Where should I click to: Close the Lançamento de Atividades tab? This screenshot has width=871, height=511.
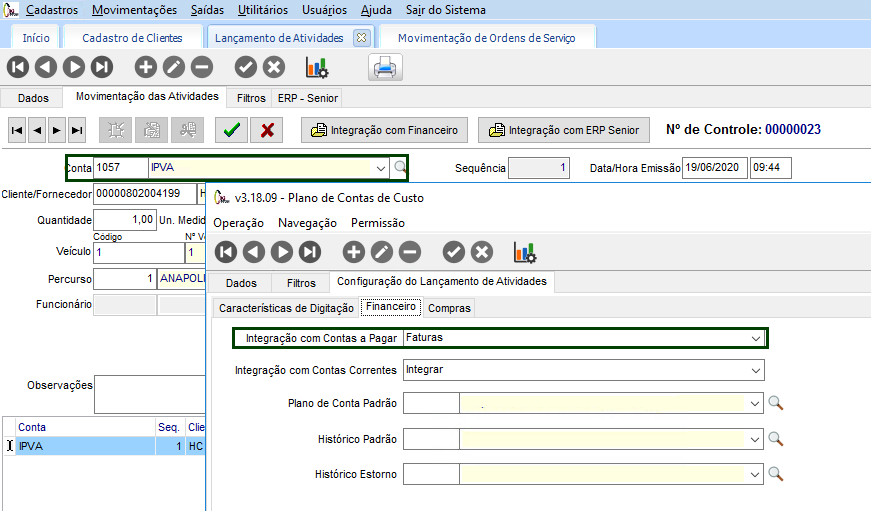(x=361, y=37)
